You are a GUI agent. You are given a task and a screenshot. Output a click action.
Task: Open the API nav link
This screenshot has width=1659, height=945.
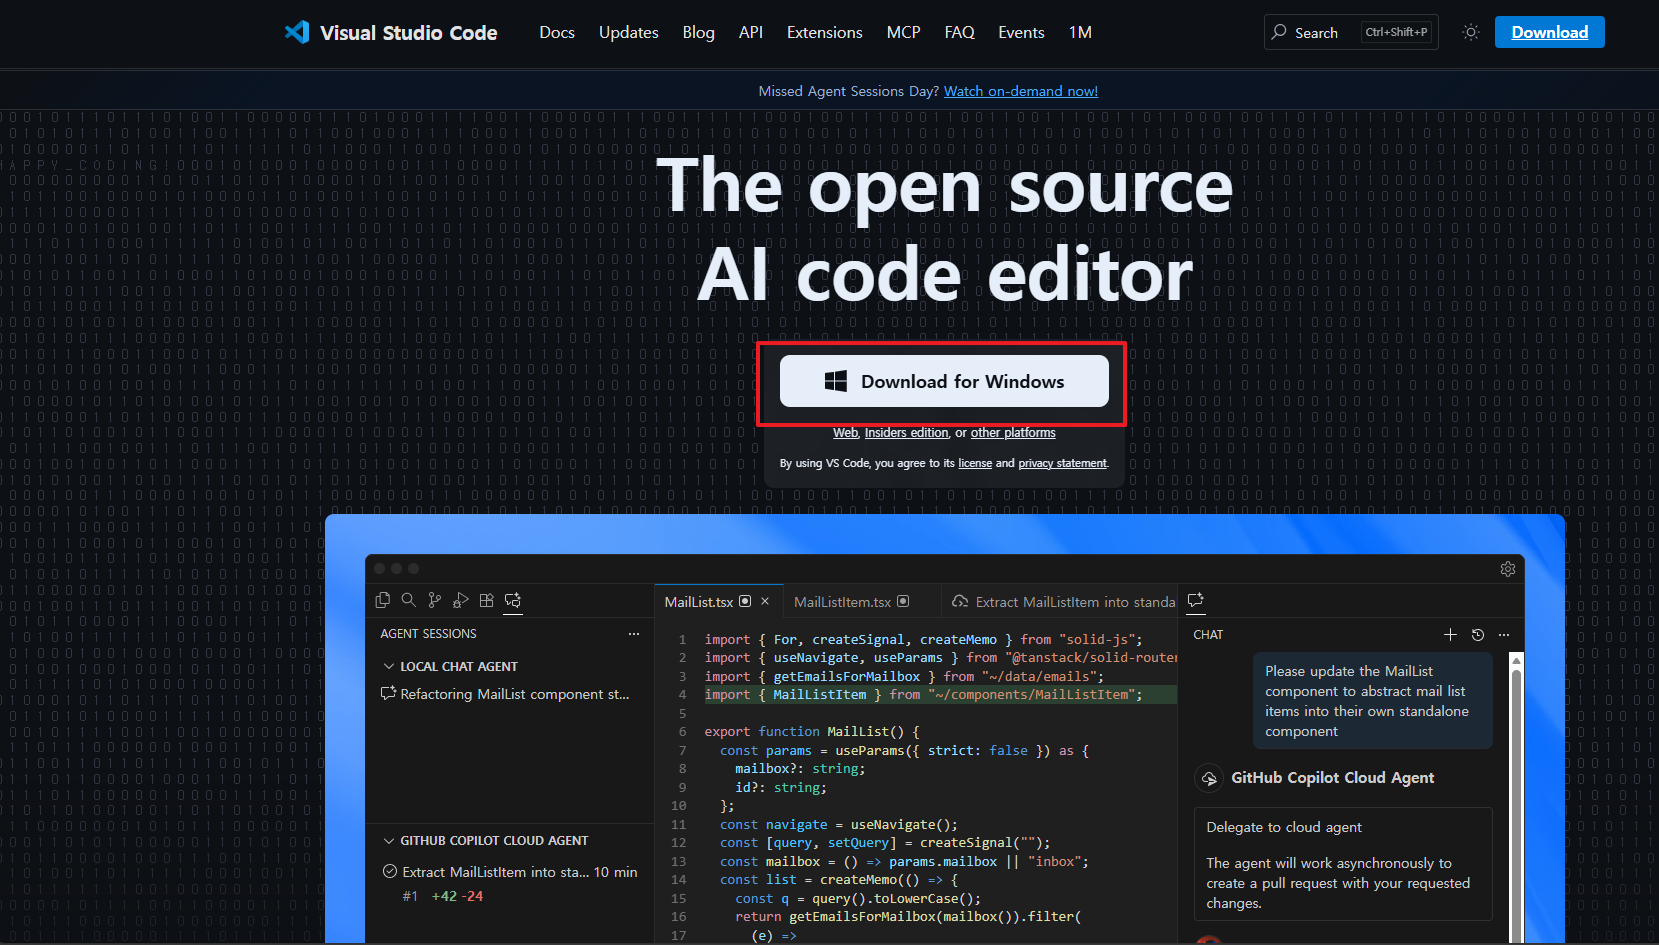coord(751,32)
